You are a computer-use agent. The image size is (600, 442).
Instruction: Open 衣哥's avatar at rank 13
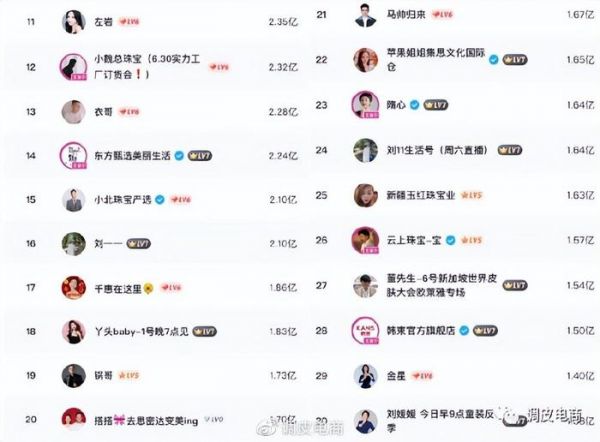coord(73,112)
